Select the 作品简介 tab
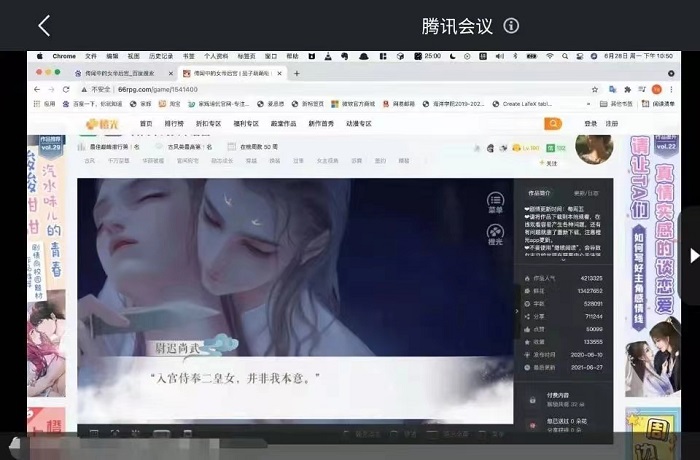Viewport: 700px width, 460px height. 539,193
